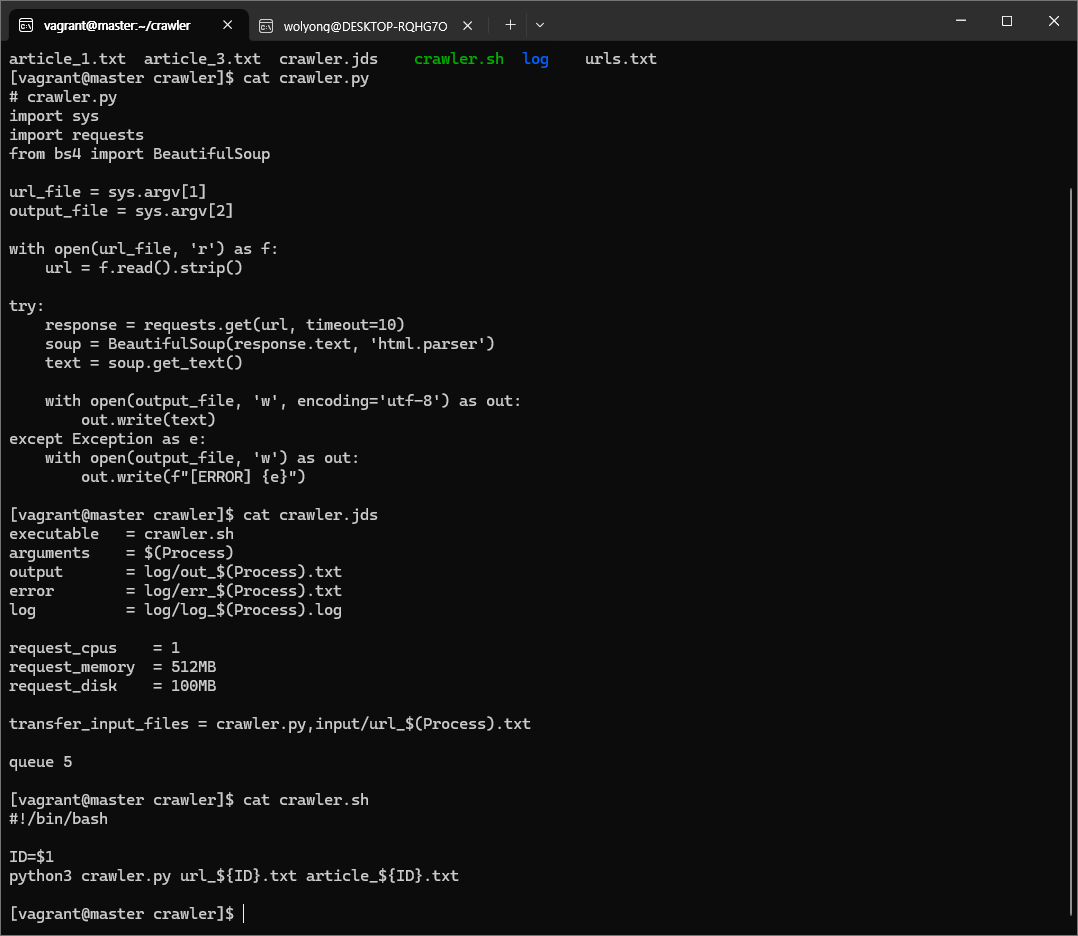Select the vagrant@master:~/crawler tab
1078x936 pixels.
117,25
